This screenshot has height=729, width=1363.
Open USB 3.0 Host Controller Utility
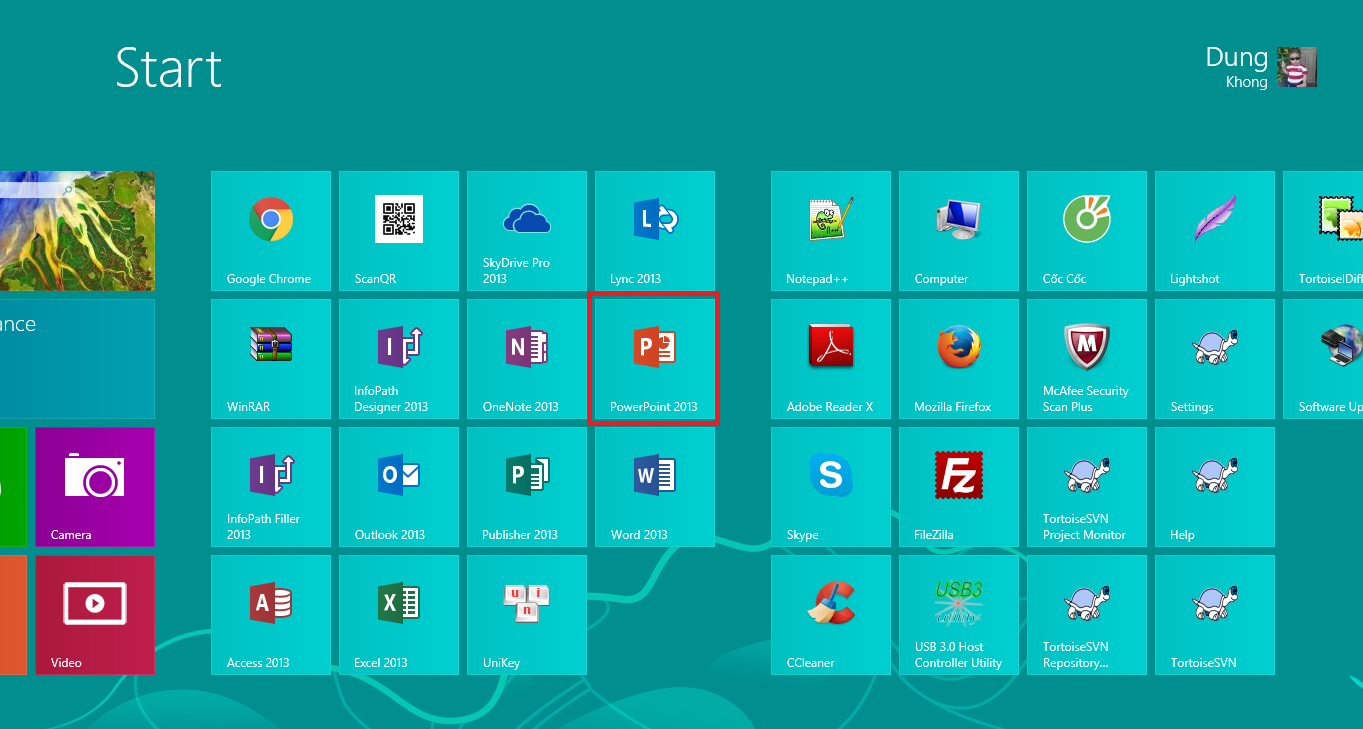point(959,615)
